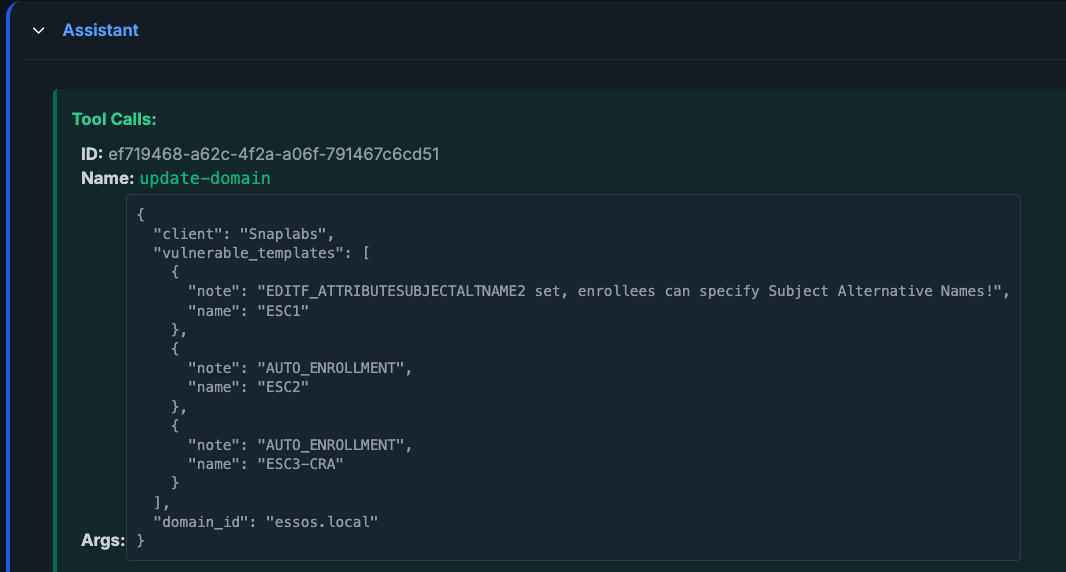Collapse the Assistant message chevron

[39, 30]
